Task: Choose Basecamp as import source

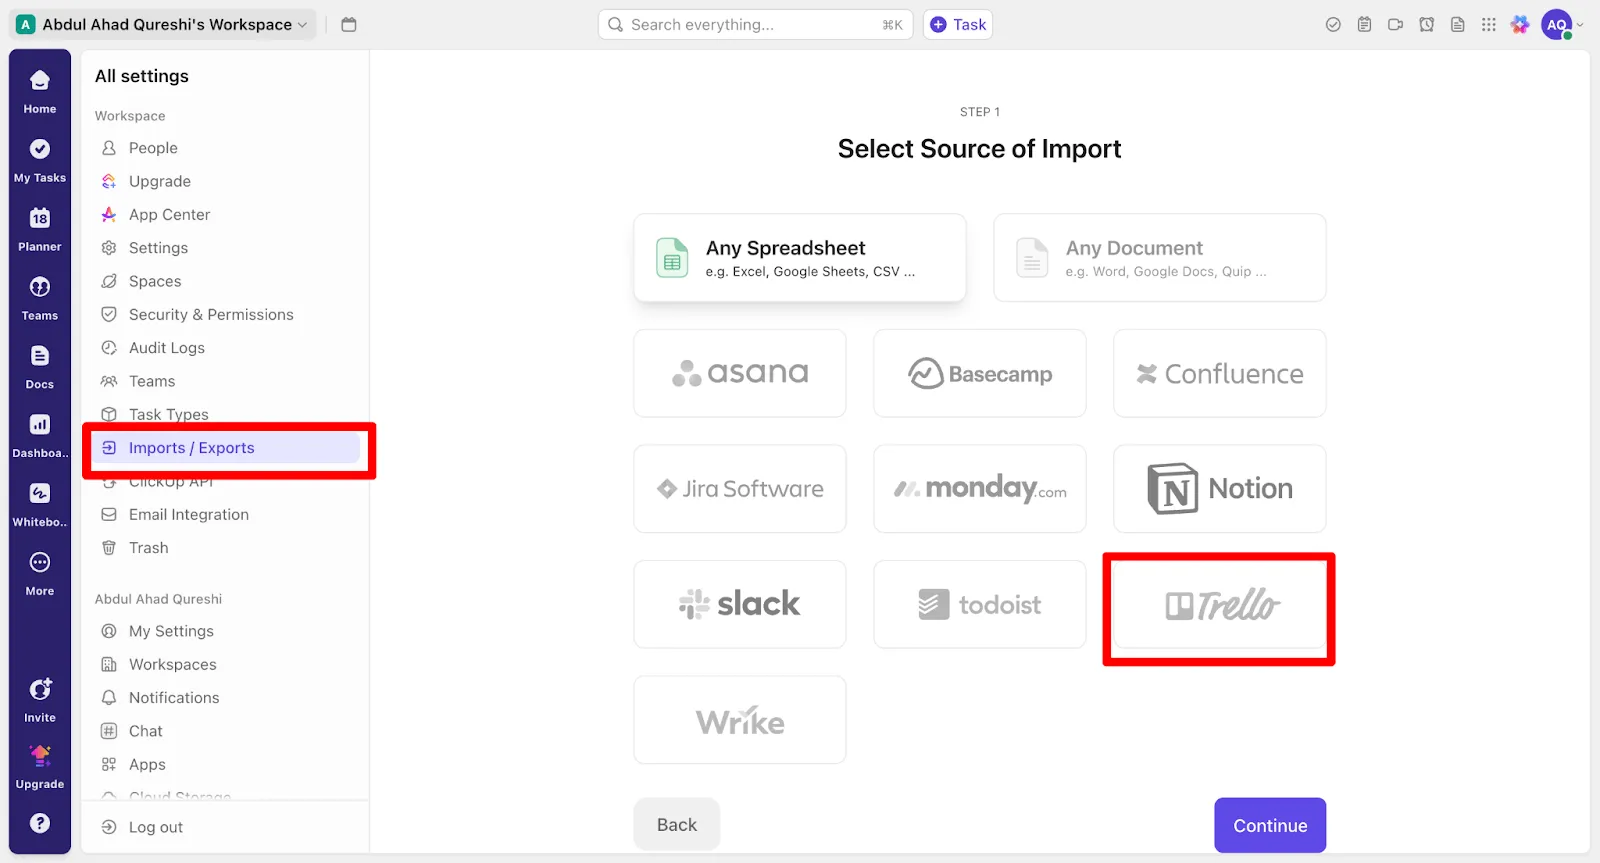Action: 980,373
